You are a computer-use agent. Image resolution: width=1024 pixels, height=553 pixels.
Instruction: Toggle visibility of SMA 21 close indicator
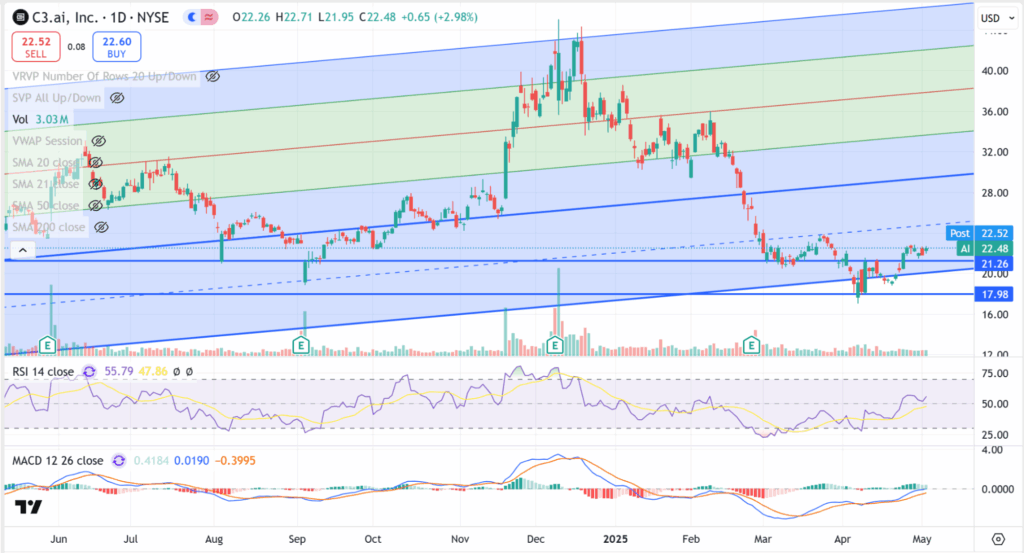95,184
